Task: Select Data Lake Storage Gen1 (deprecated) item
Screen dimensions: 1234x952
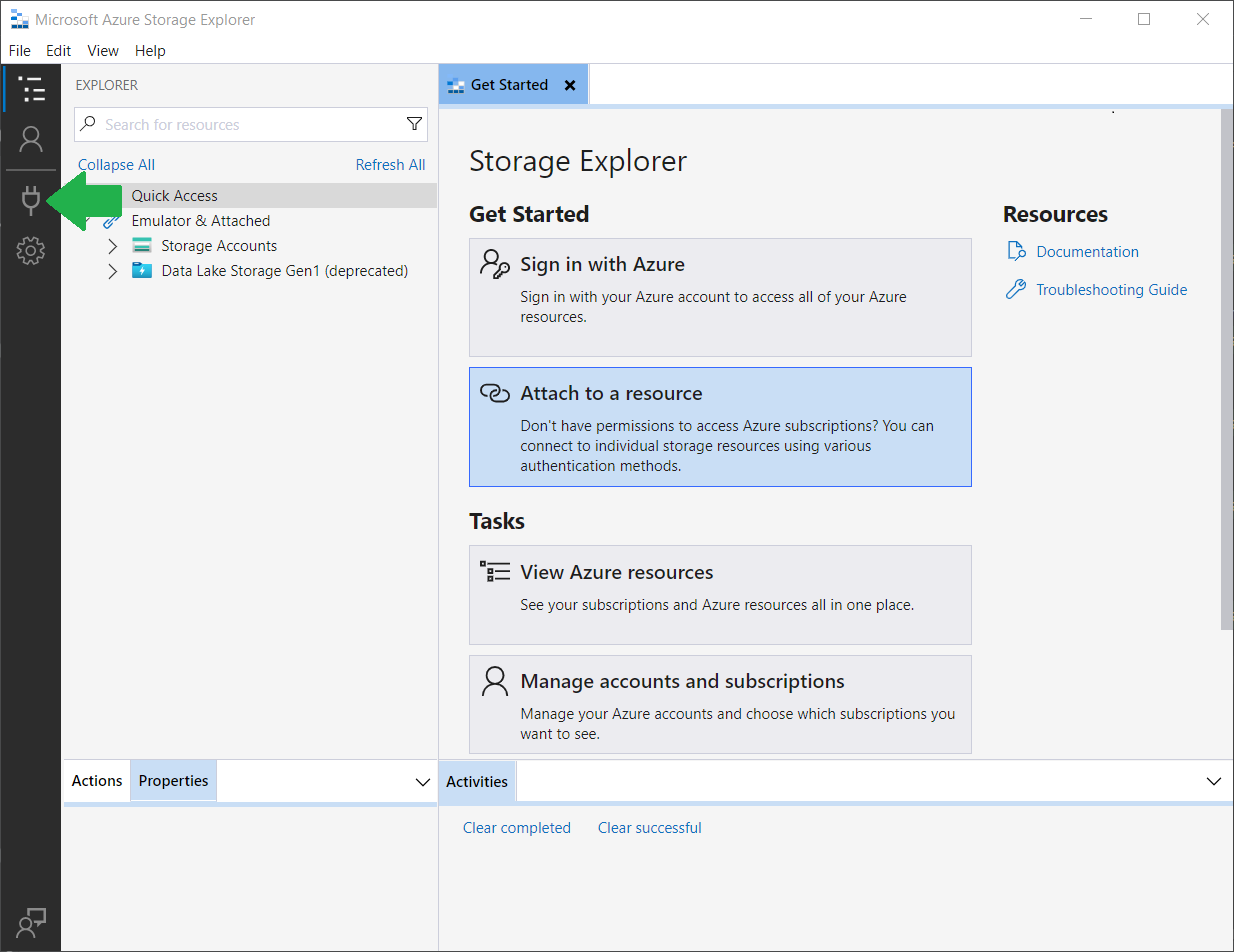Action: pyautogui.click(x=251, y=271)
